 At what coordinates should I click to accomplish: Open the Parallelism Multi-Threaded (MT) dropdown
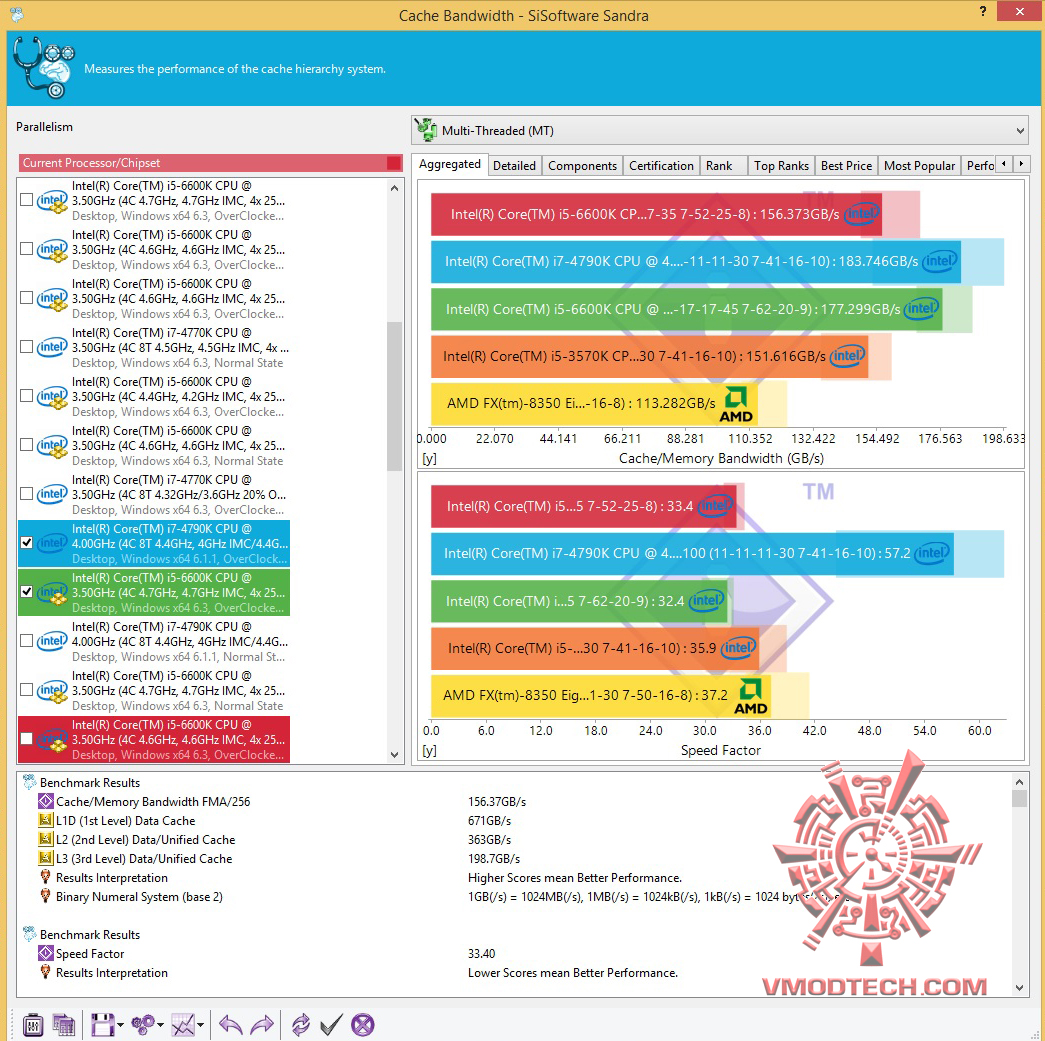pyautogui.click(x=720, y=131)
